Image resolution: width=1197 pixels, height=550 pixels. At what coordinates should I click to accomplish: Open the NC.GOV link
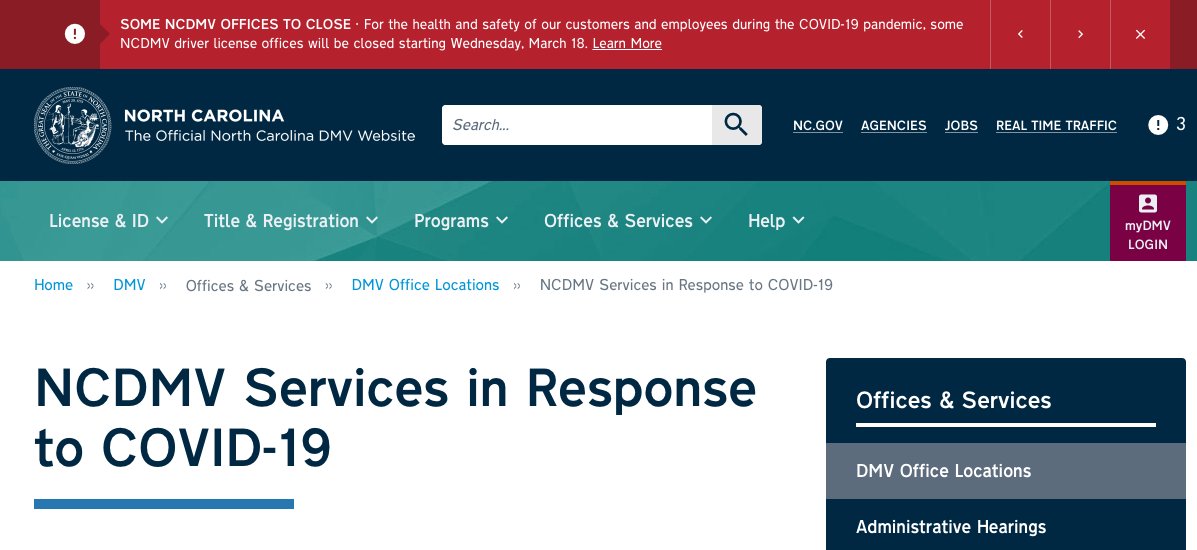[818, 125]
